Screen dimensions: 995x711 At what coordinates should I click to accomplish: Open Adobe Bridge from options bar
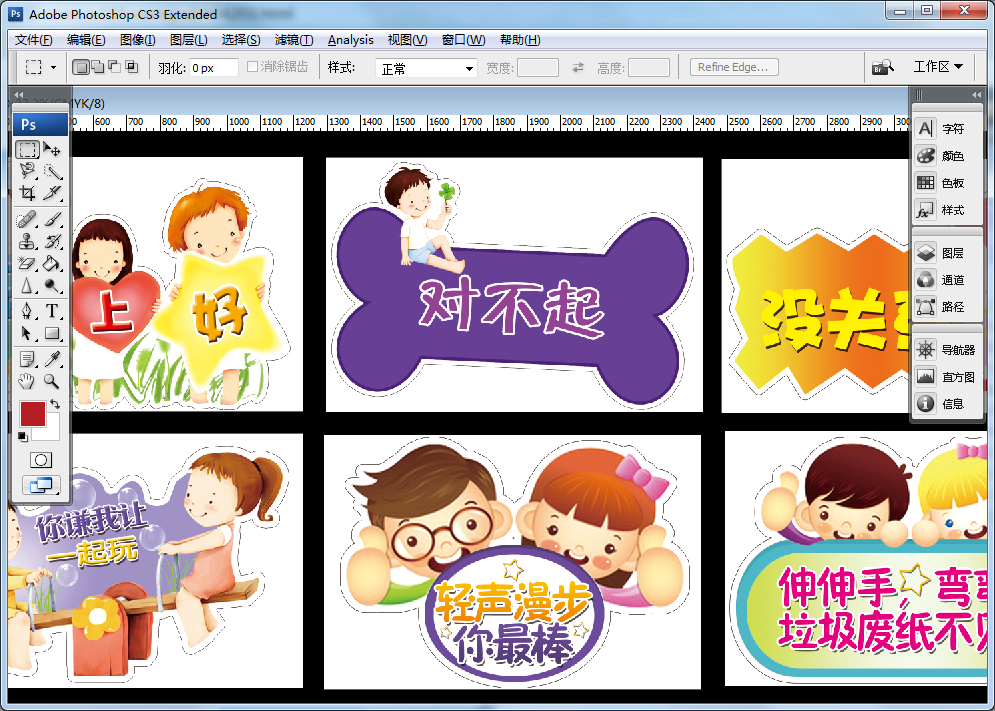point(882,67)
